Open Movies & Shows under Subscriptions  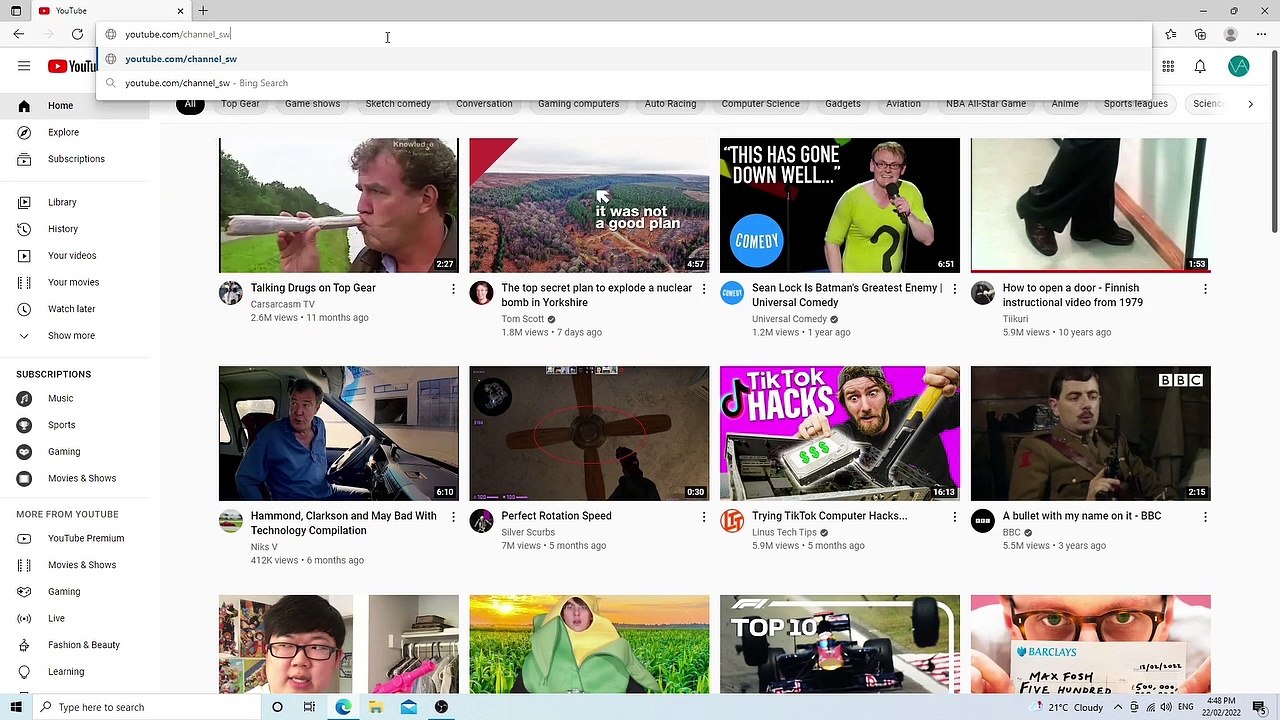(x=75, y=478)
